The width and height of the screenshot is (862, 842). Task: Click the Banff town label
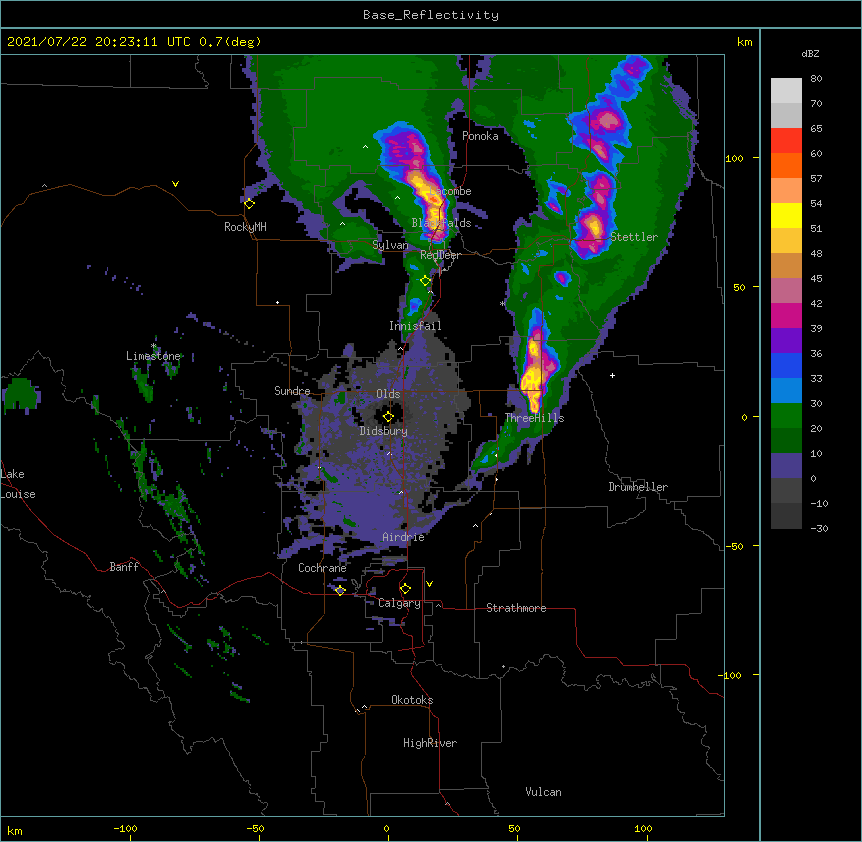tap(124, 567)
